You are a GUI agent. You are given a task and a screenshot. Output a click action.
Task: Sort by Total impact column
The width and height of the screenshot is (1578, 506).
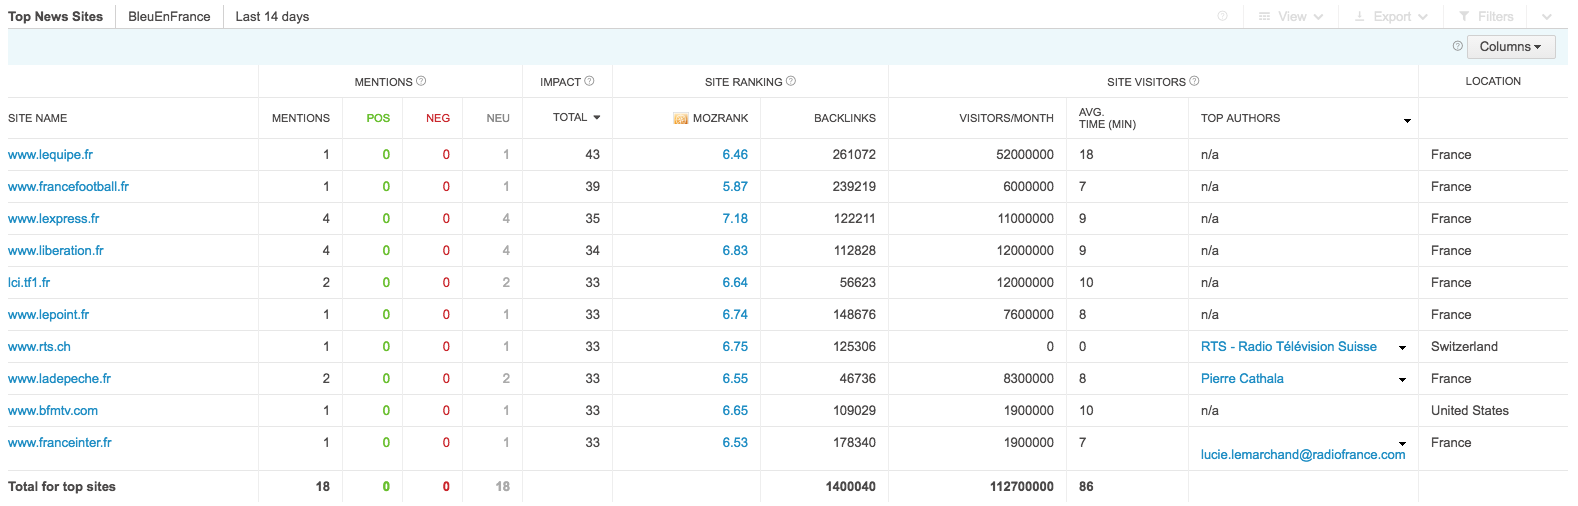[576, 117]
